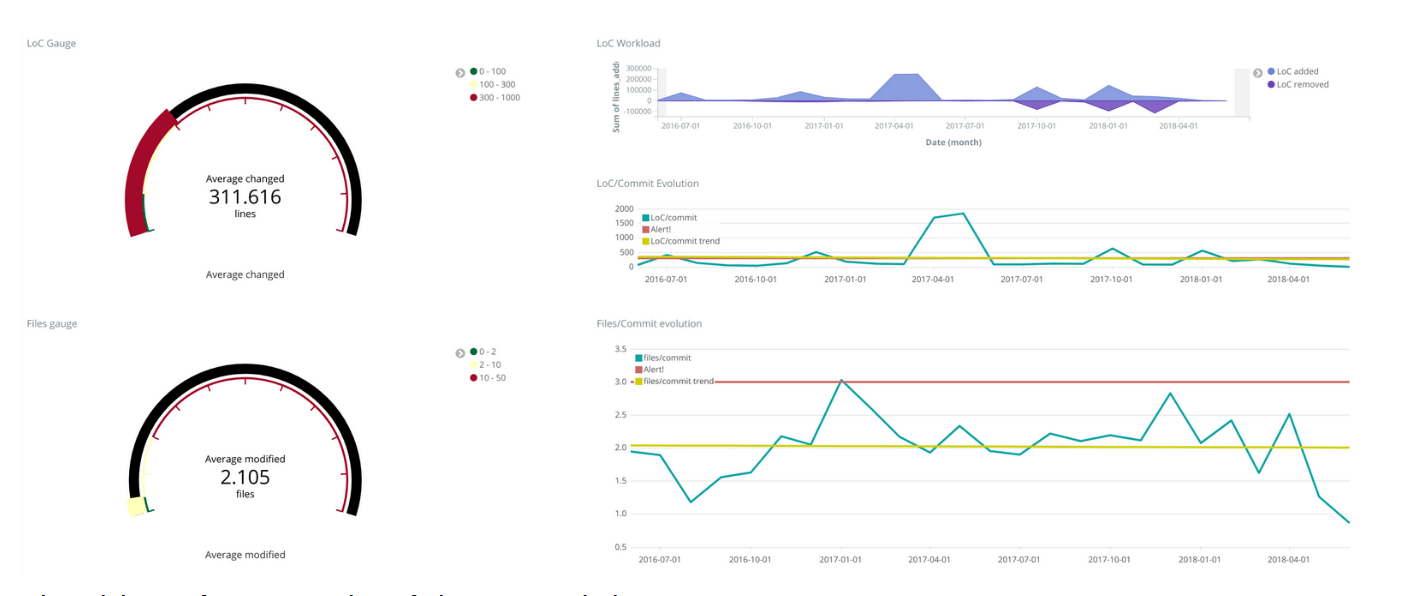Toggle the 2 - 10 legend entry
The image size is (1407, 596).
pos(485,365)
